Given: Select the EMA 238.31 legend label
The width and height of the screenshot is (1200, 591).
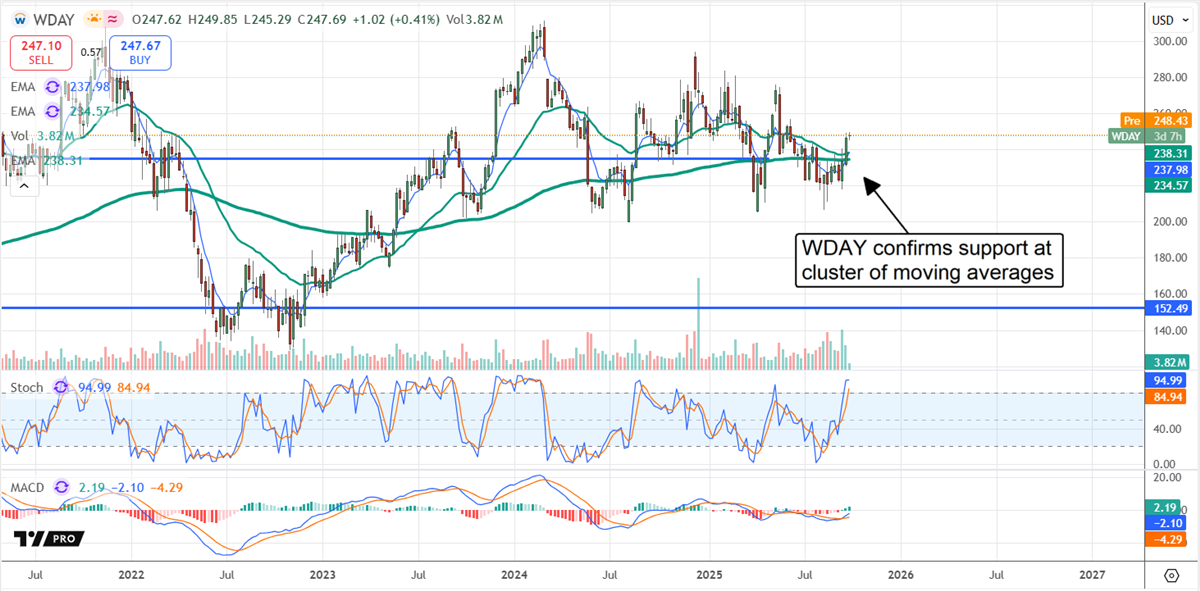Looking at the screenshot, I should [x=46, y=160].
